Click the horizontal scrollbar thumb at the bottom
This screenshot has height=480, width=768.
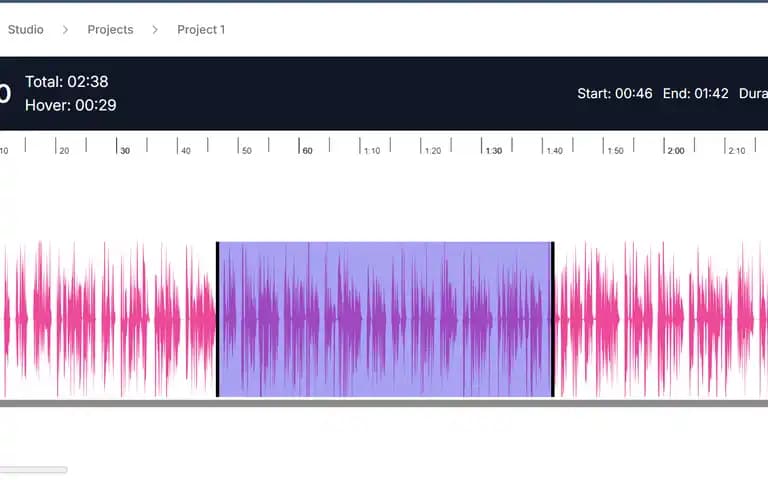click(33, 470)
